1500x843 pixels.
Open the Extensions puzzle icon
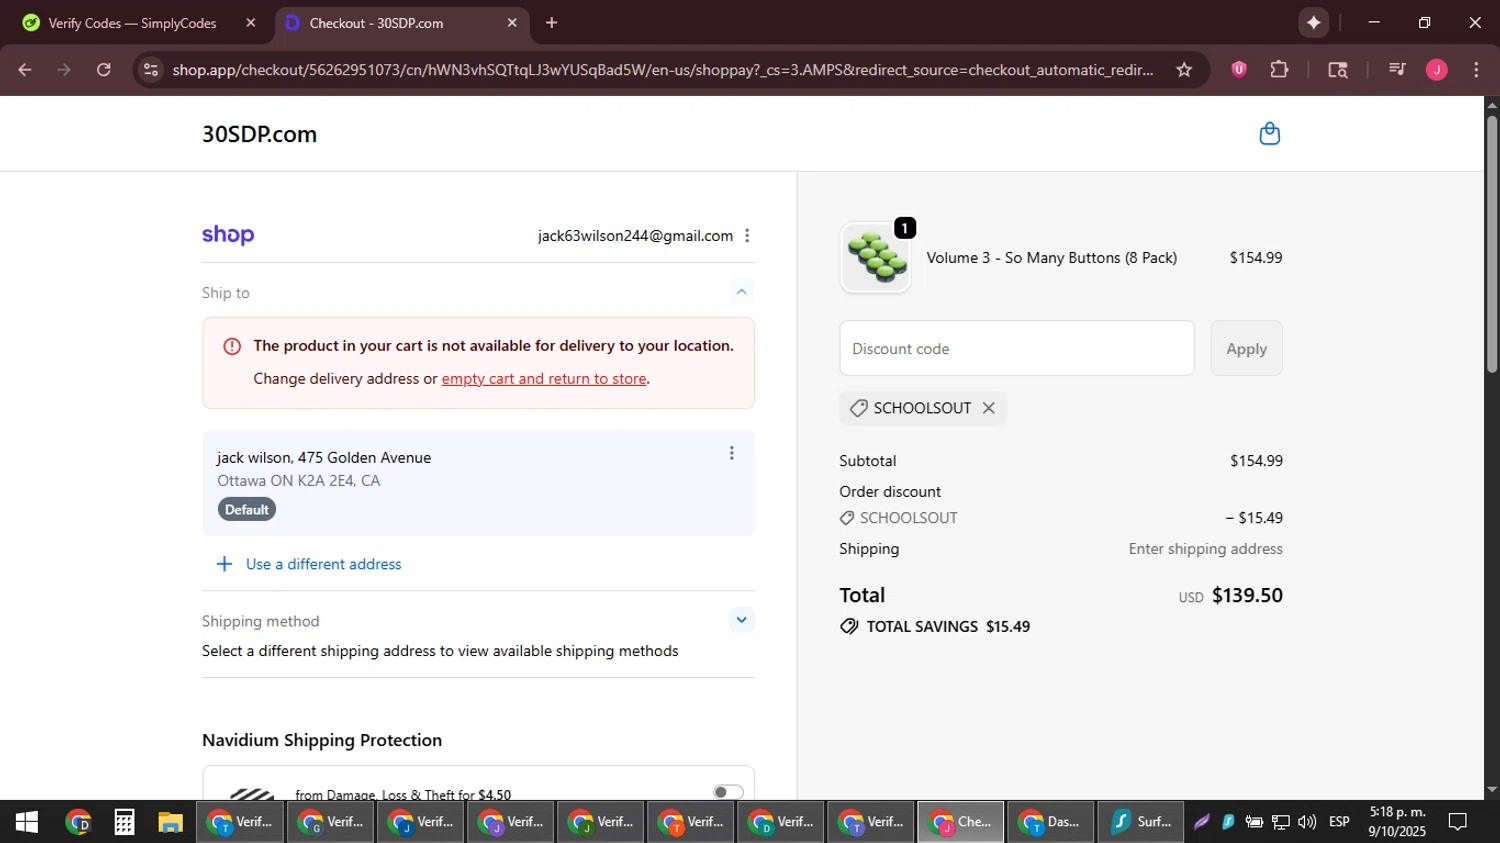tap(1279, 70)
